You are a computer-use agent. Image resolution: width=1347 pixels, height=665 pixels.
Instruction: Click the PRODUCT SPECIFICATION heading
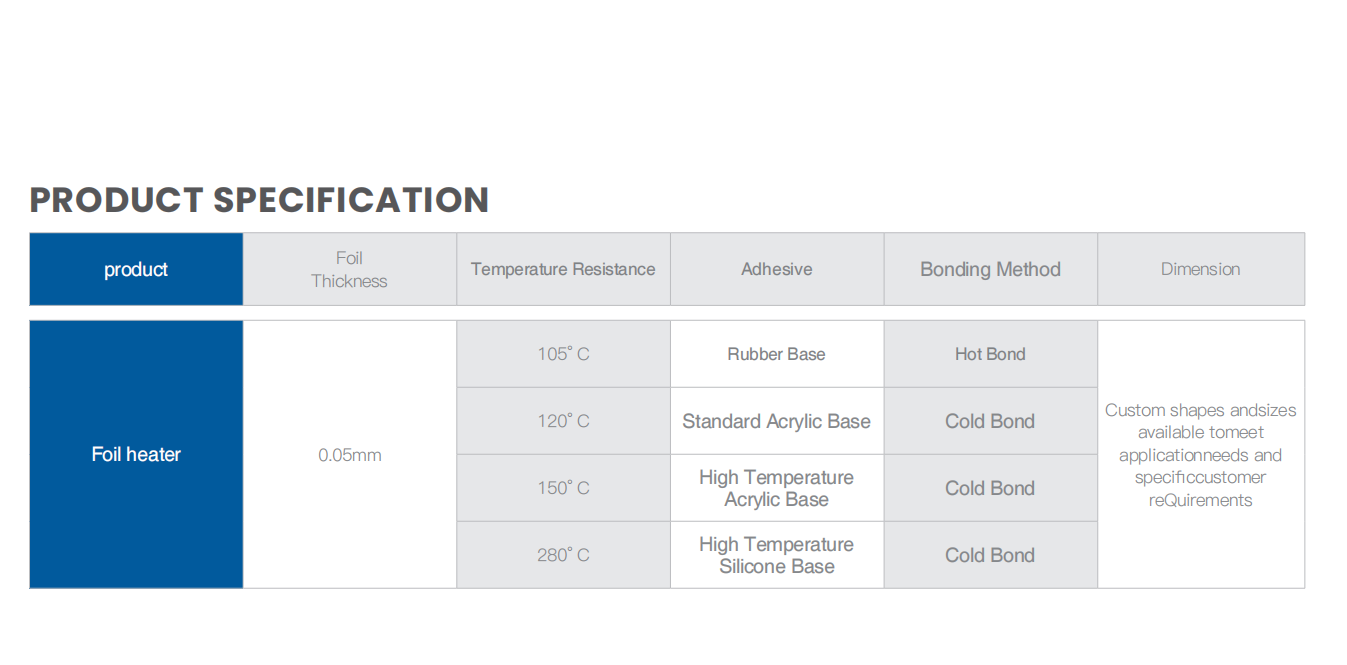[259, 200]
